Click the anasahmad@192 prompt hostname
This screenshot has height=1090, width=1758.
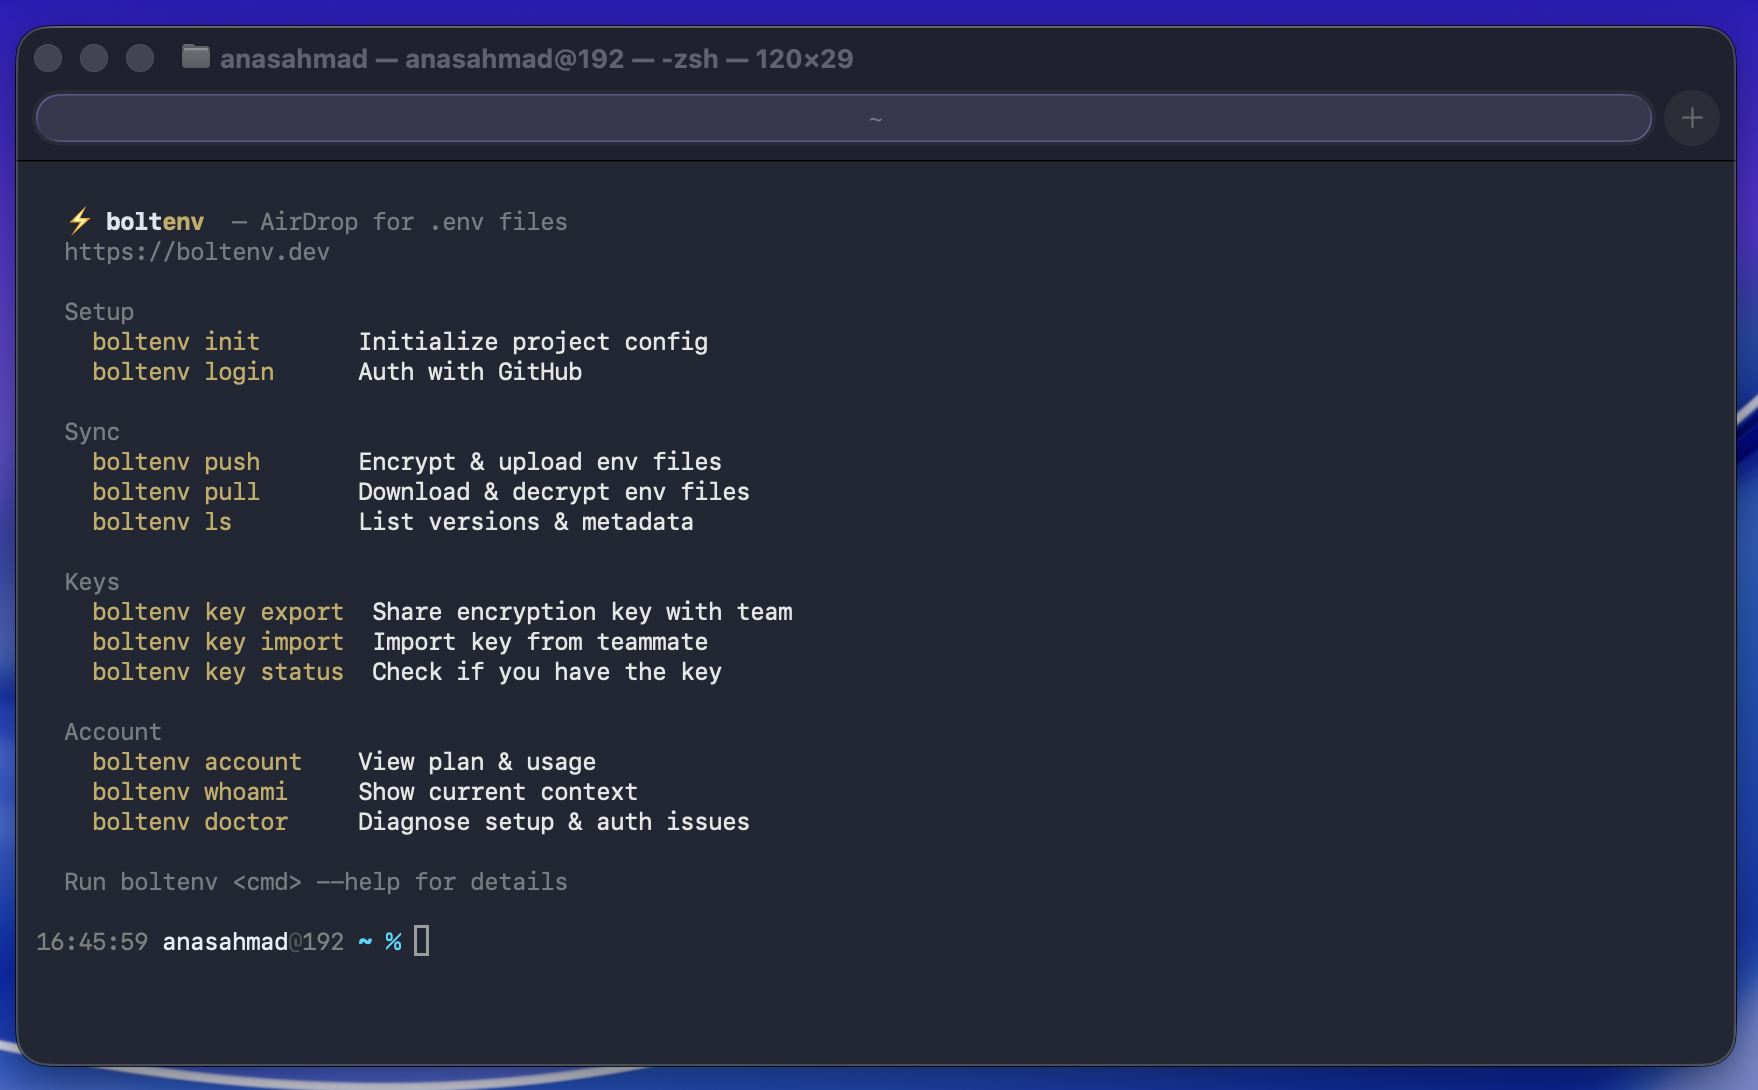[253, 942]
